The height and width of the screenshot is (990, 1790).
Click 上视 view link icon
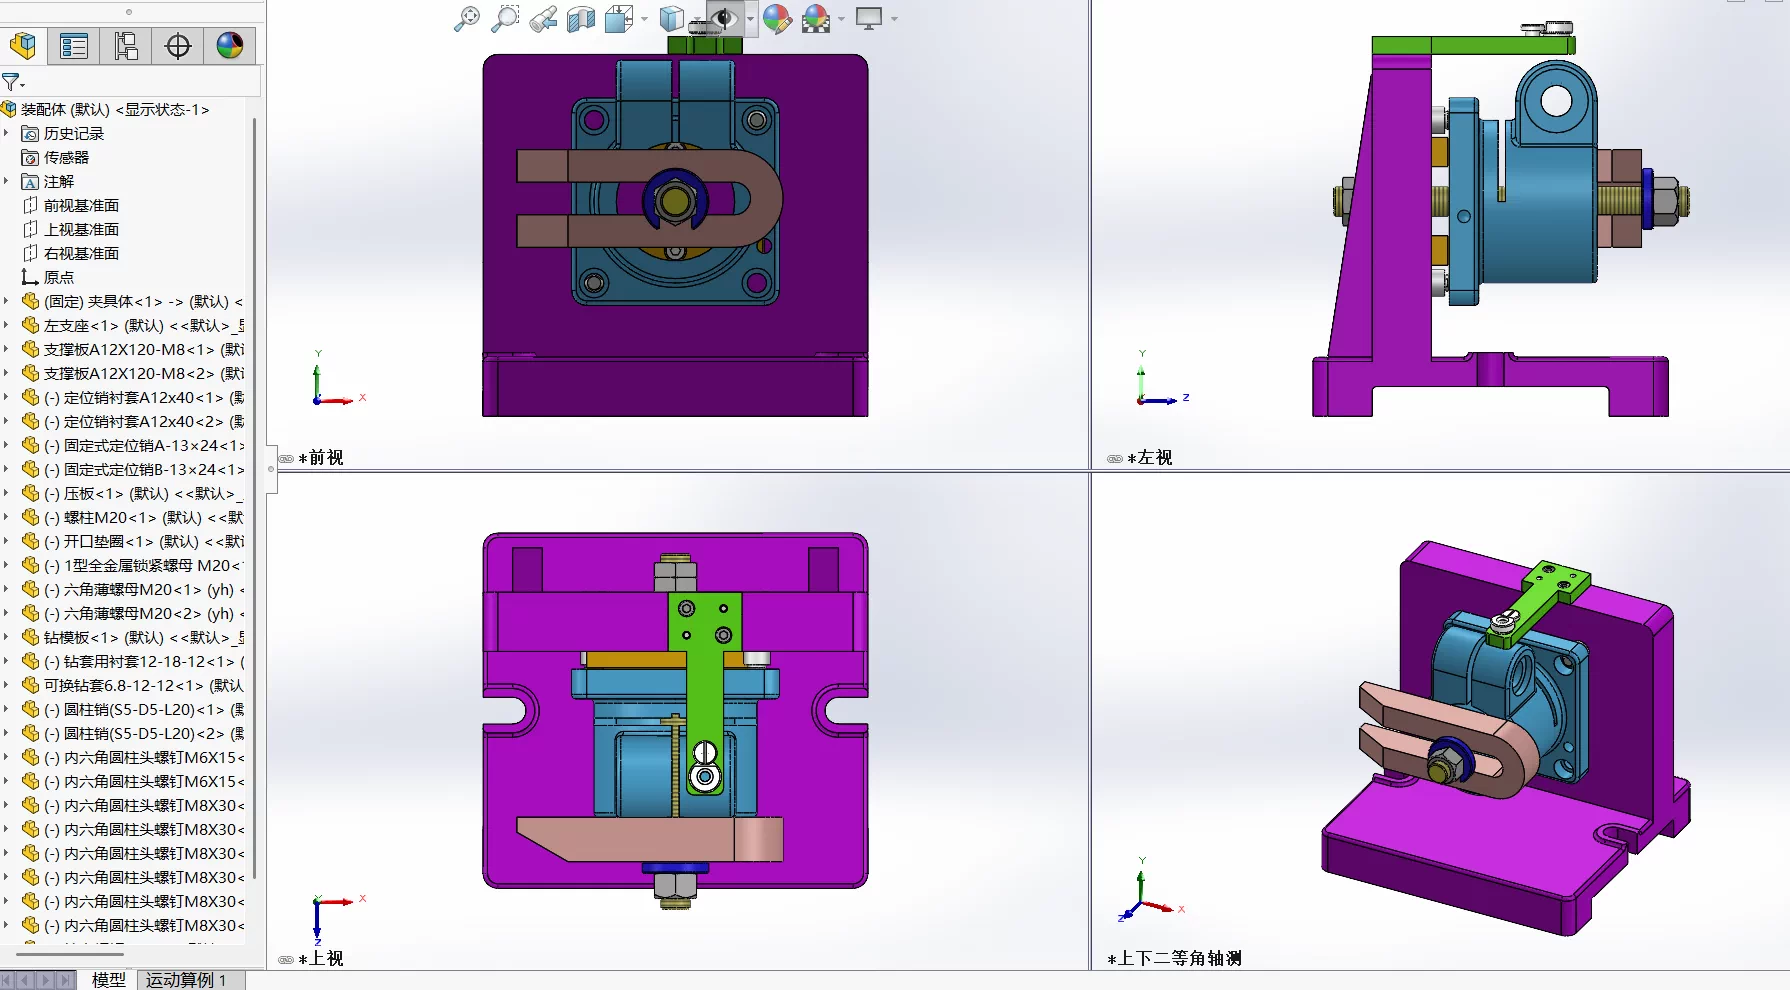(x=286, y=960)
